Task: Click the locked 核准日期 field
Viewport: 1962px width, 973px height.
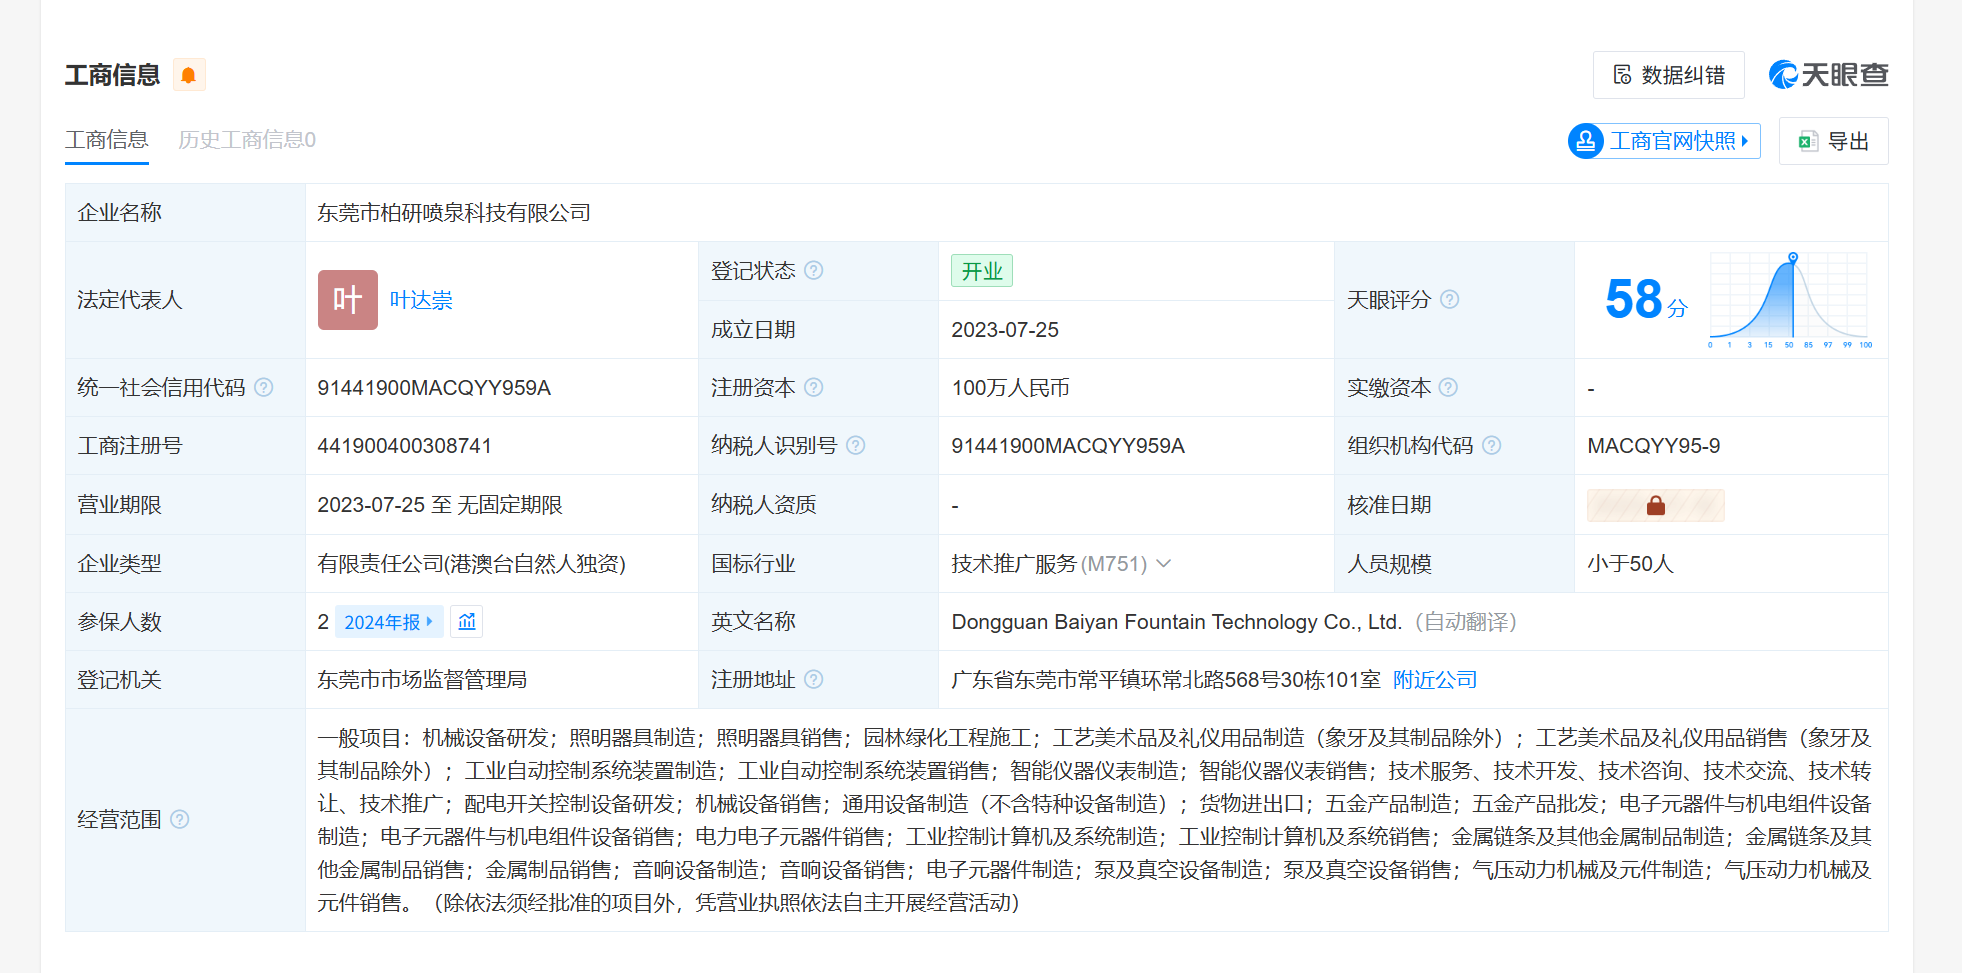Action: tap(1655, 506)
